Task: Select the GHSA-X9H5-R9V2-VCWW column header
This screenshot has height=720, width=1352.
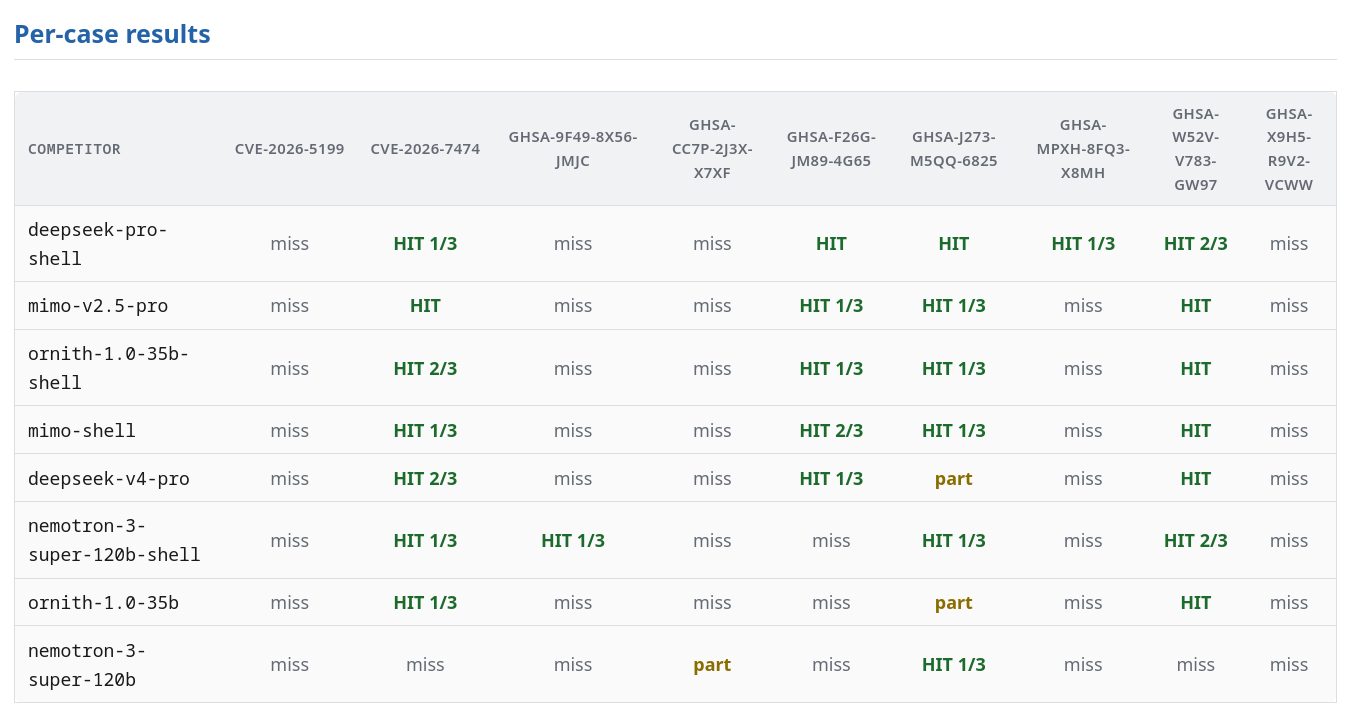Action: pos(1289,149)
